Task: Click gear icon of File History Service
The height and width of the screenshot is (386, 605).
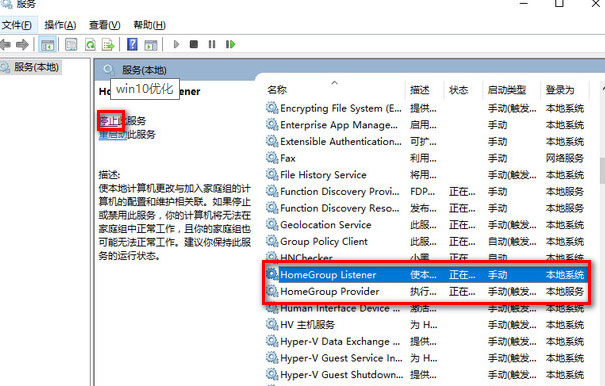Action: [272, 174]
